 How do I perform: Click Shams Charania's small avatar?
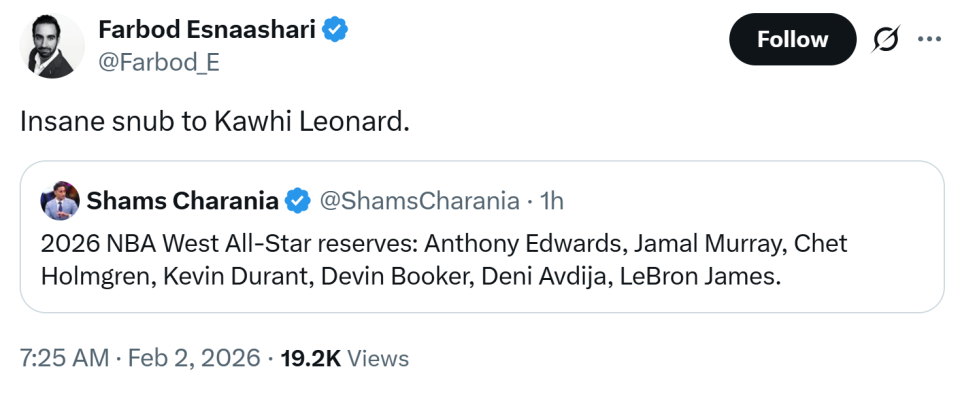(60, 201)
